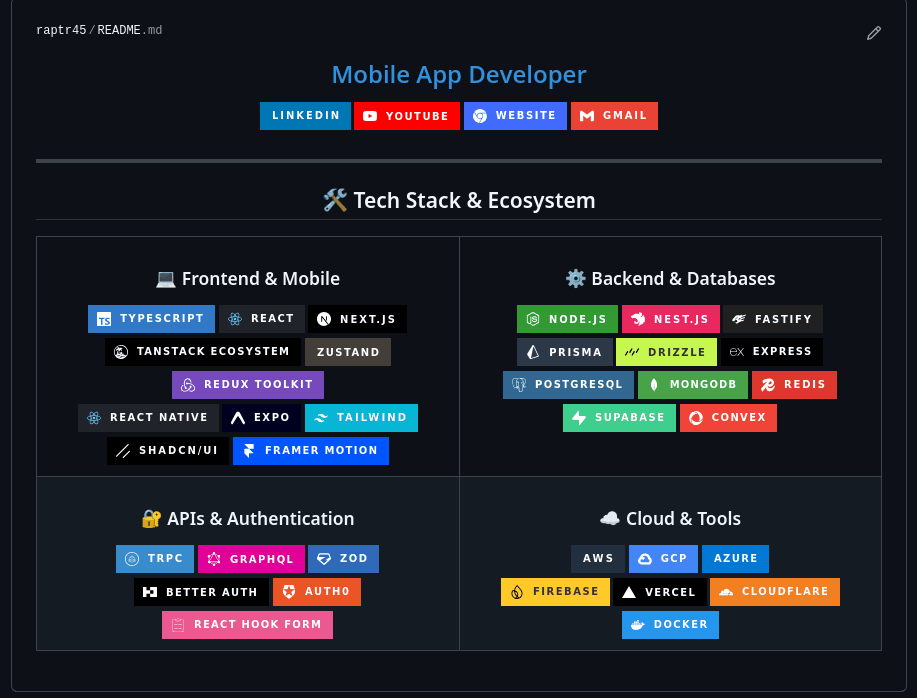
Task: Click the Fastify badge
Action: click(x=773, y=319)
